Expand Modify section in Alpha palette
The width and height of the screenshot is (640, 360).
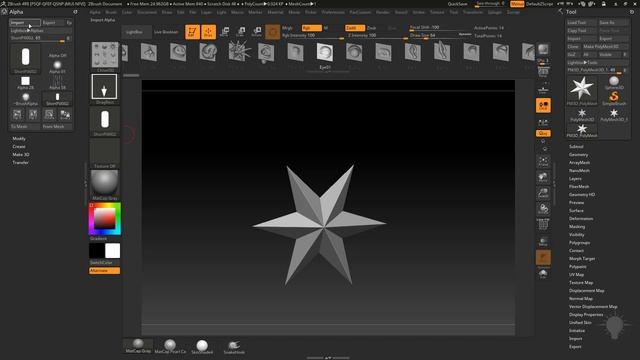point(19,139)
